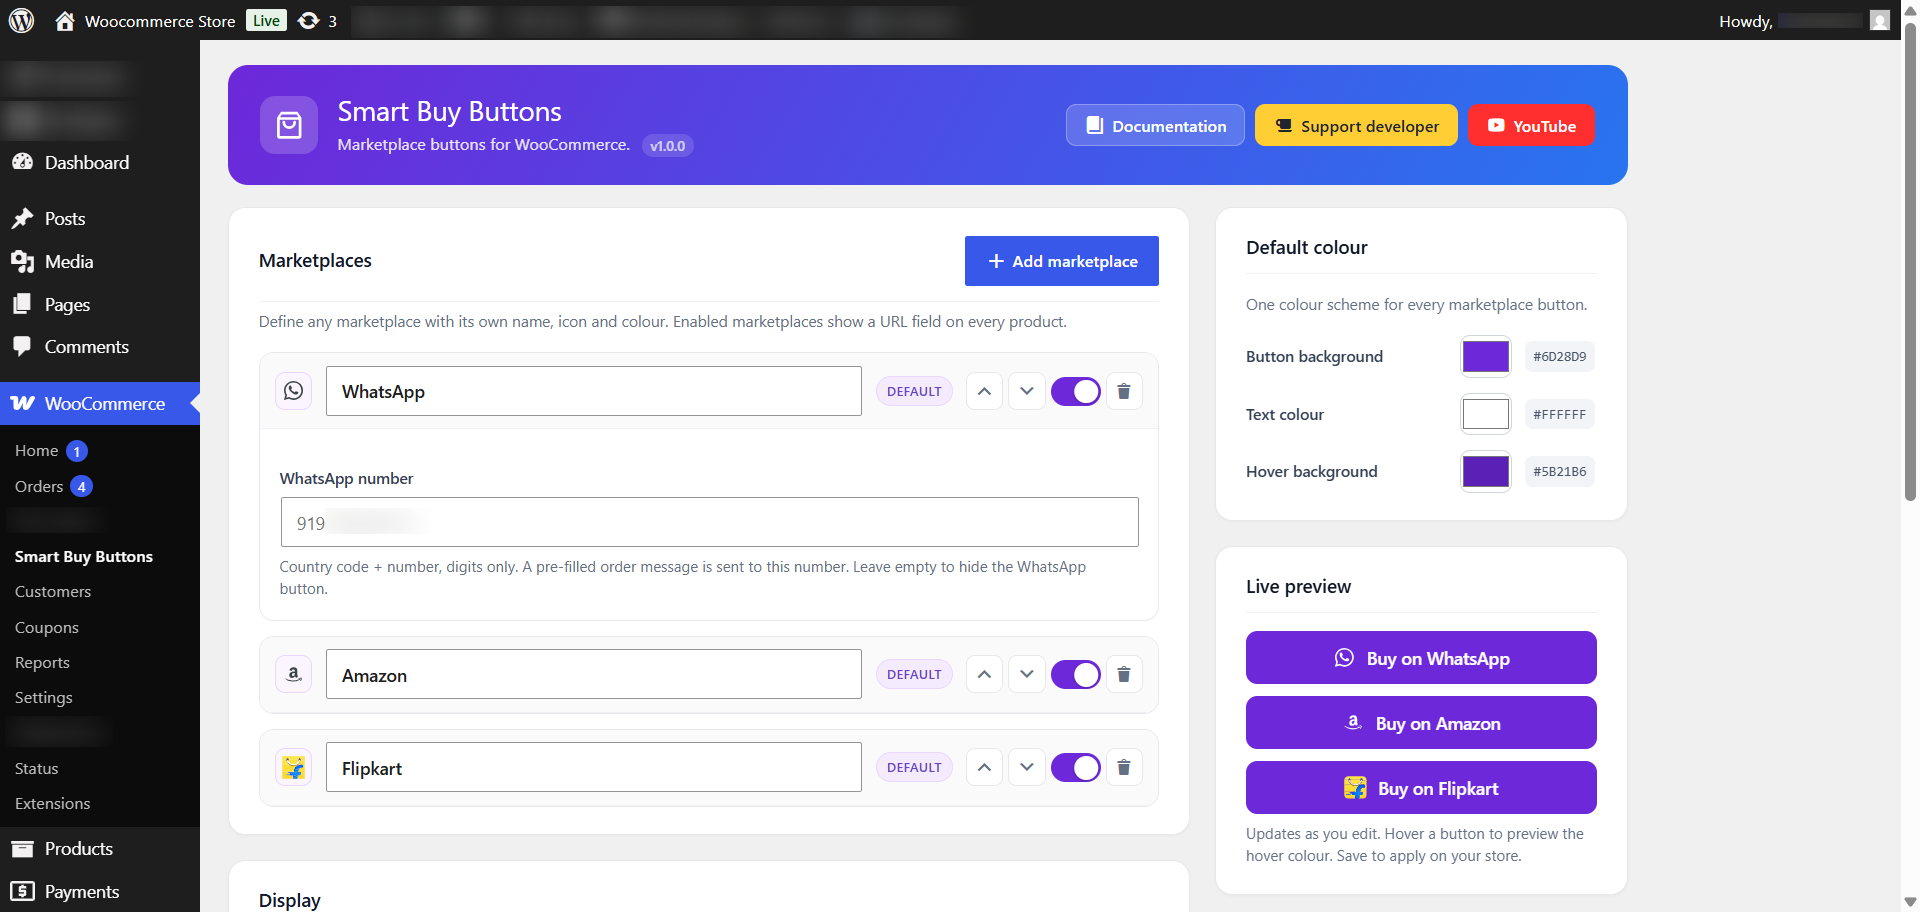1920x912 pixels.
Task: Click the Support developer button
Action: [x=1356, y=125]
